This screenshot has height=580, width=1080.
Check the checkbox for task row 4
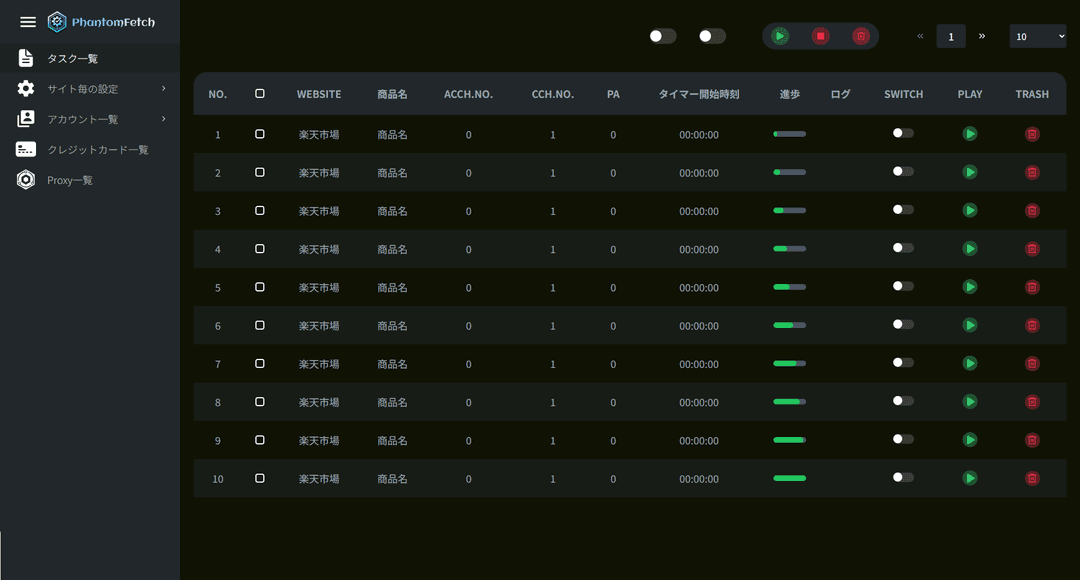(x=260, y=248)
